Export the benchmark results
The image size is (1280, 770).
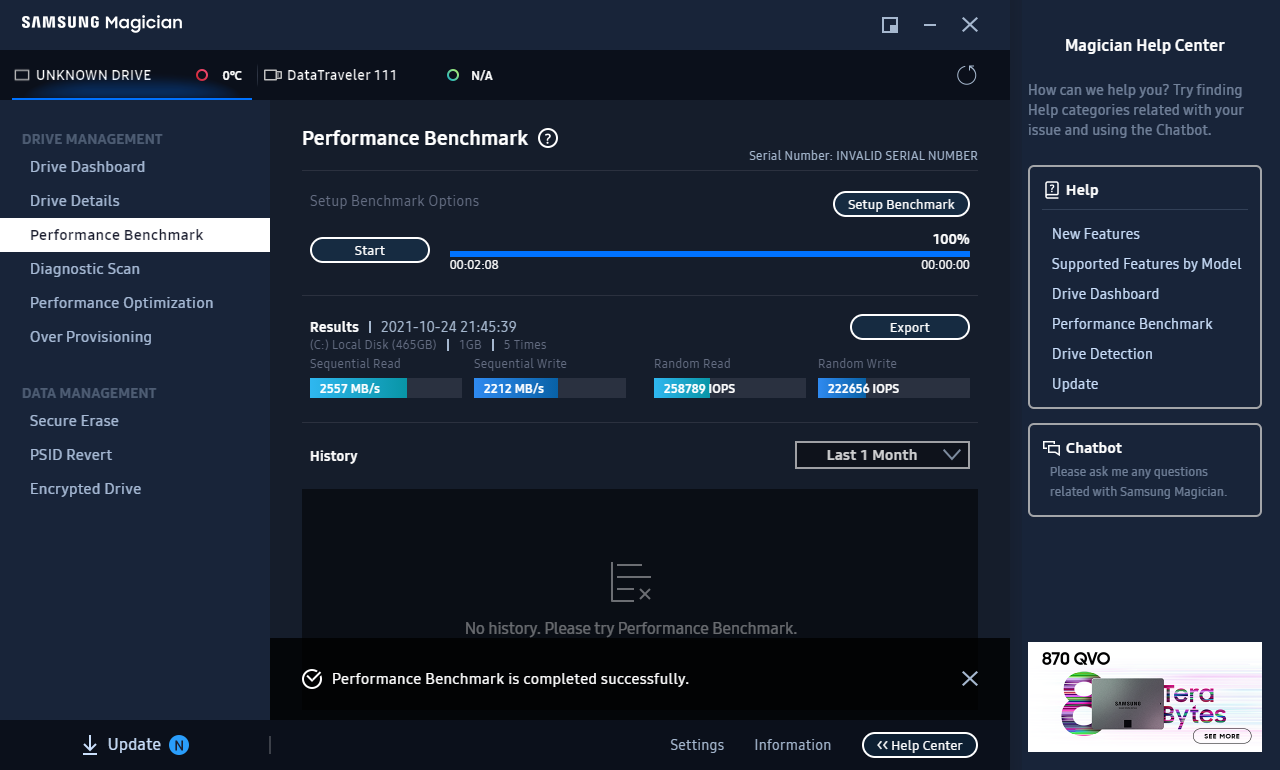(x=909, y=327)
